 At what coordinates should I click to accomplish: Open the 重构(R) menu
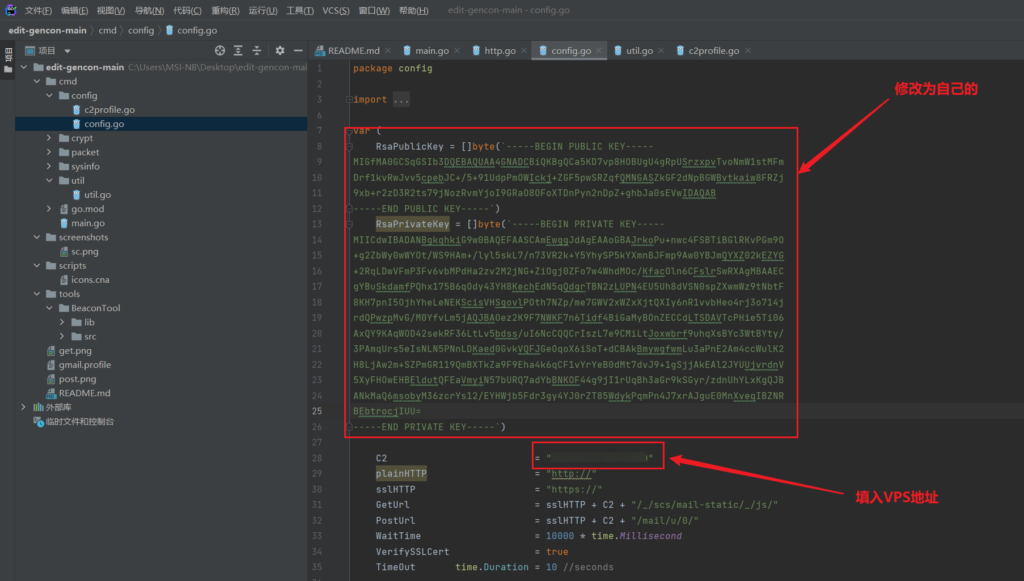tap(225, 10)
